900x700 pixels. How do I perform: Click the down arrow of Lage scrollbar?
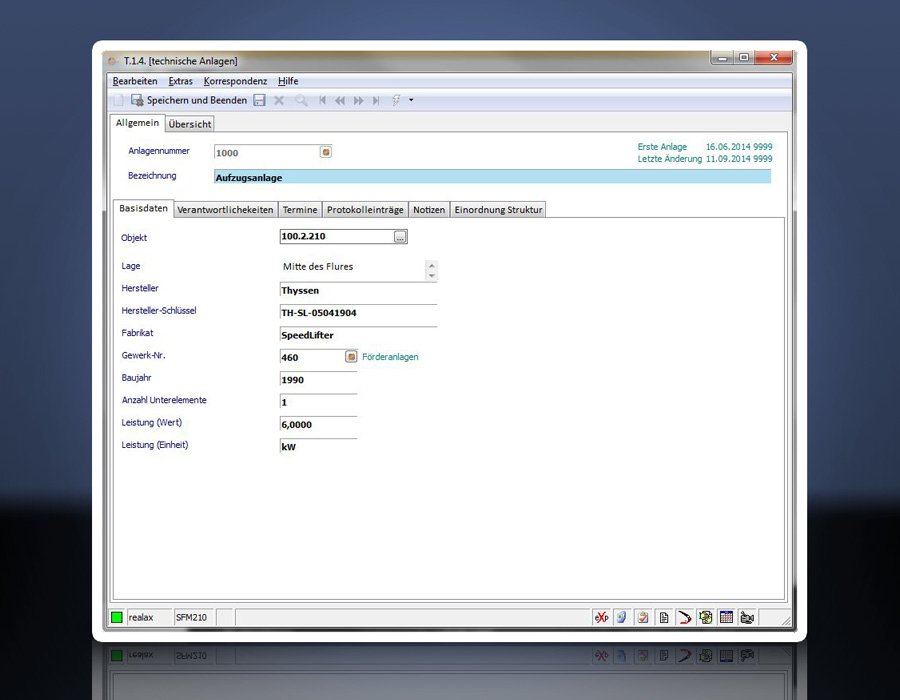[432, 276]
